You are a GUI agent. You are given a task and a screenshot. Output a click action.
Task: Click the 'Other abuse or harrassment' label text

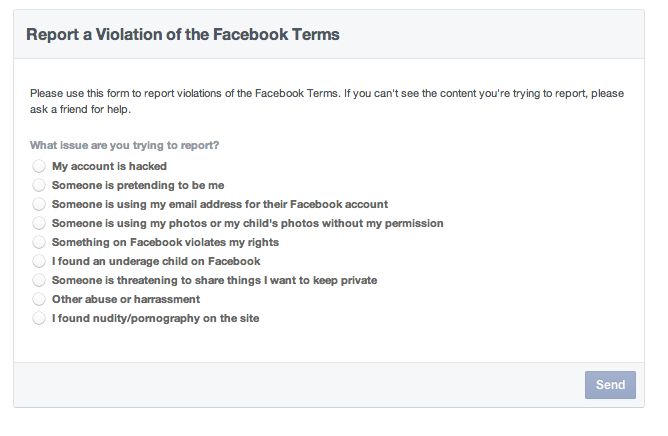126,299
